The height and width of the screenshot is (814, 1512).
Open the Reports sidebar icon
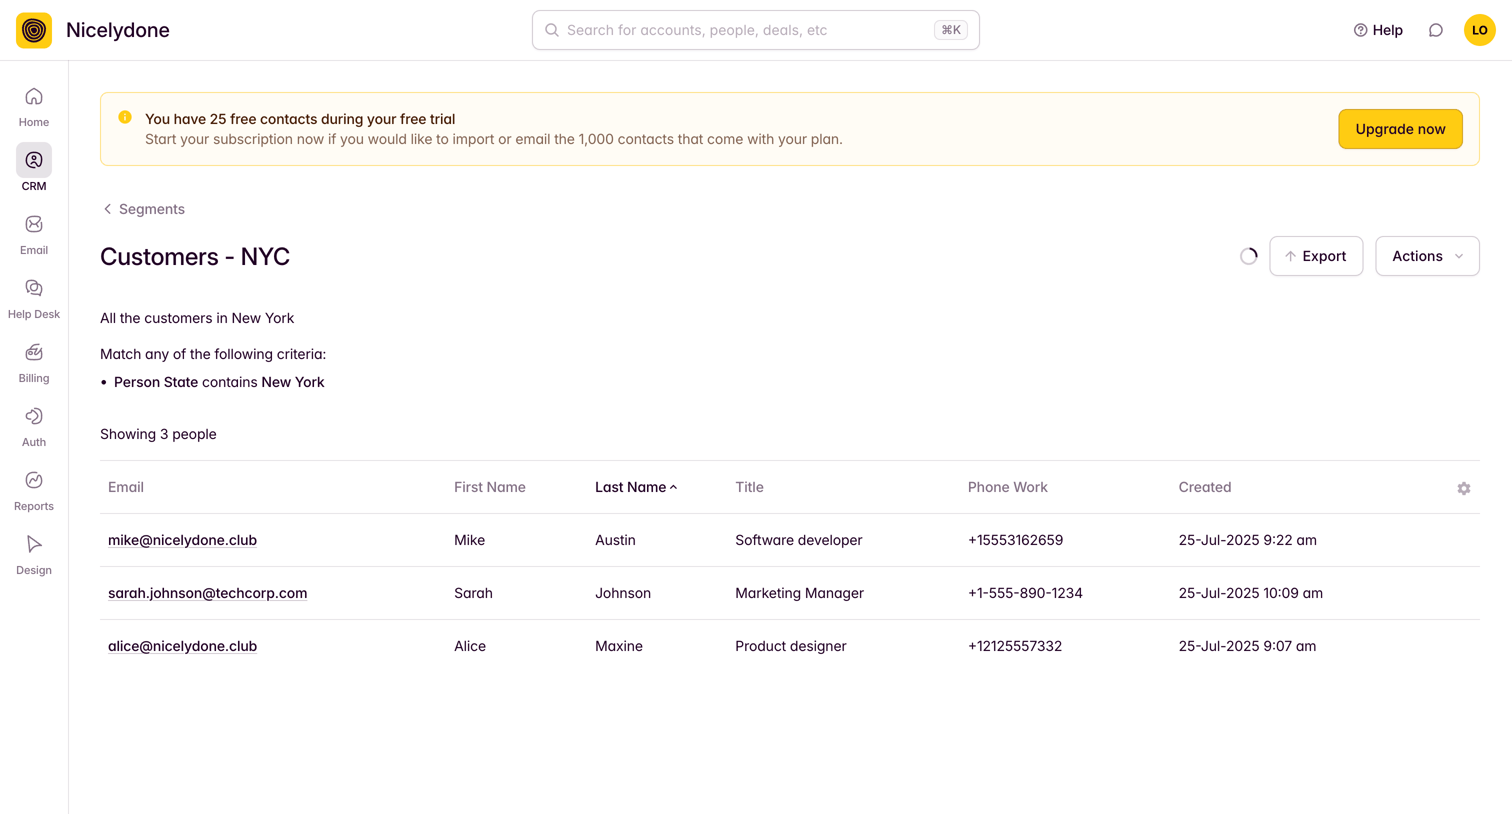[x=34, y=481]
